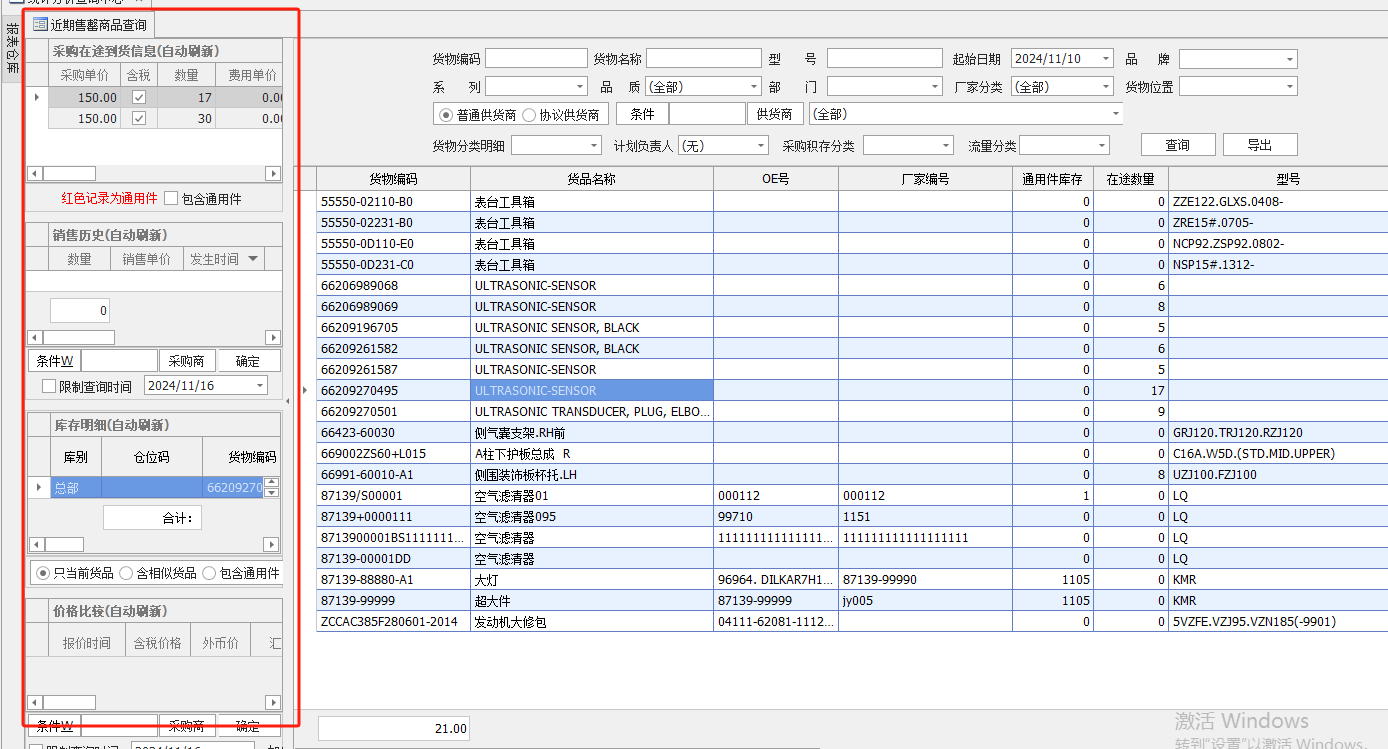Image resolution: width=1388 pixels, height=749 pixels.
Task: Open the 报表仓库 side tab
Action: tap(12, 49)
